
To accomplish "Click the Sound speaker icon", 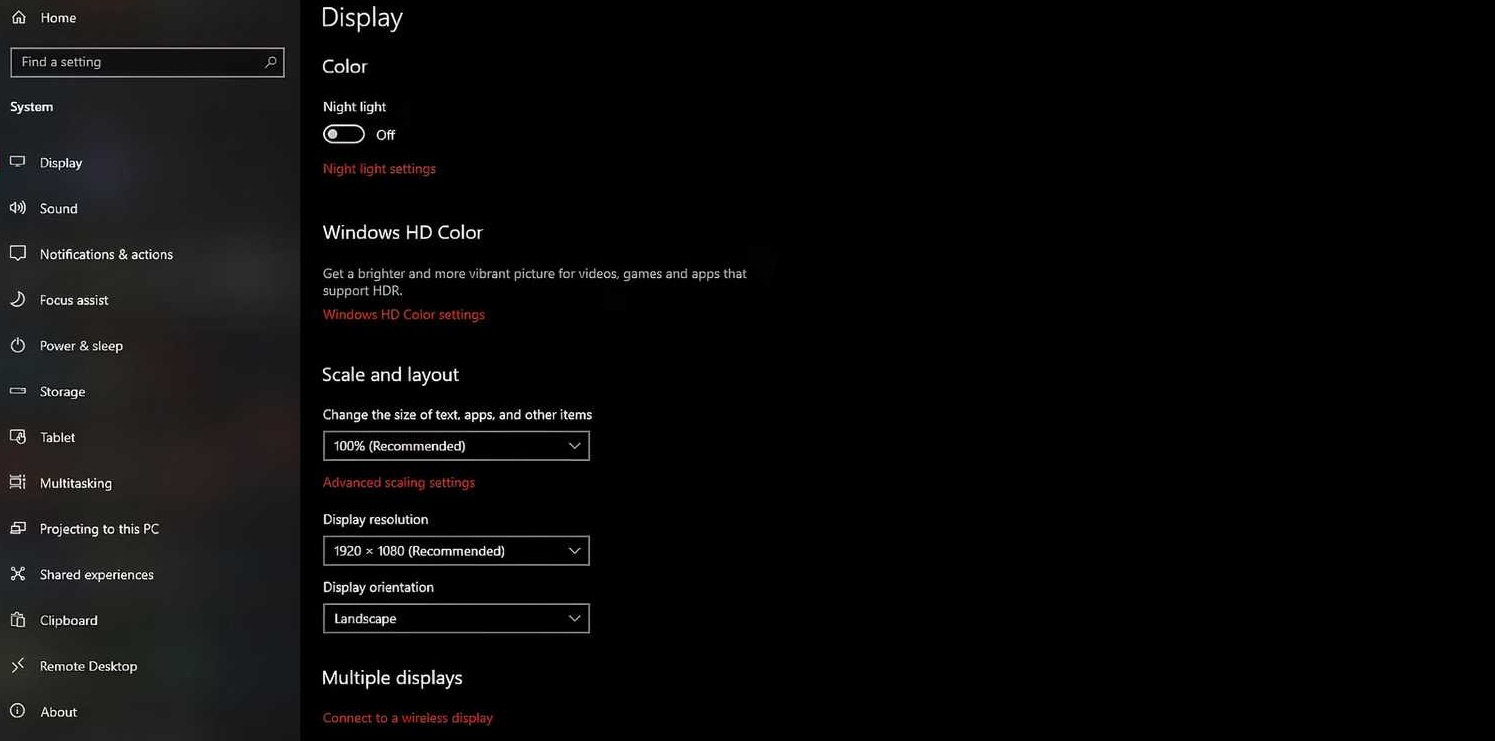I will [18, 208].
